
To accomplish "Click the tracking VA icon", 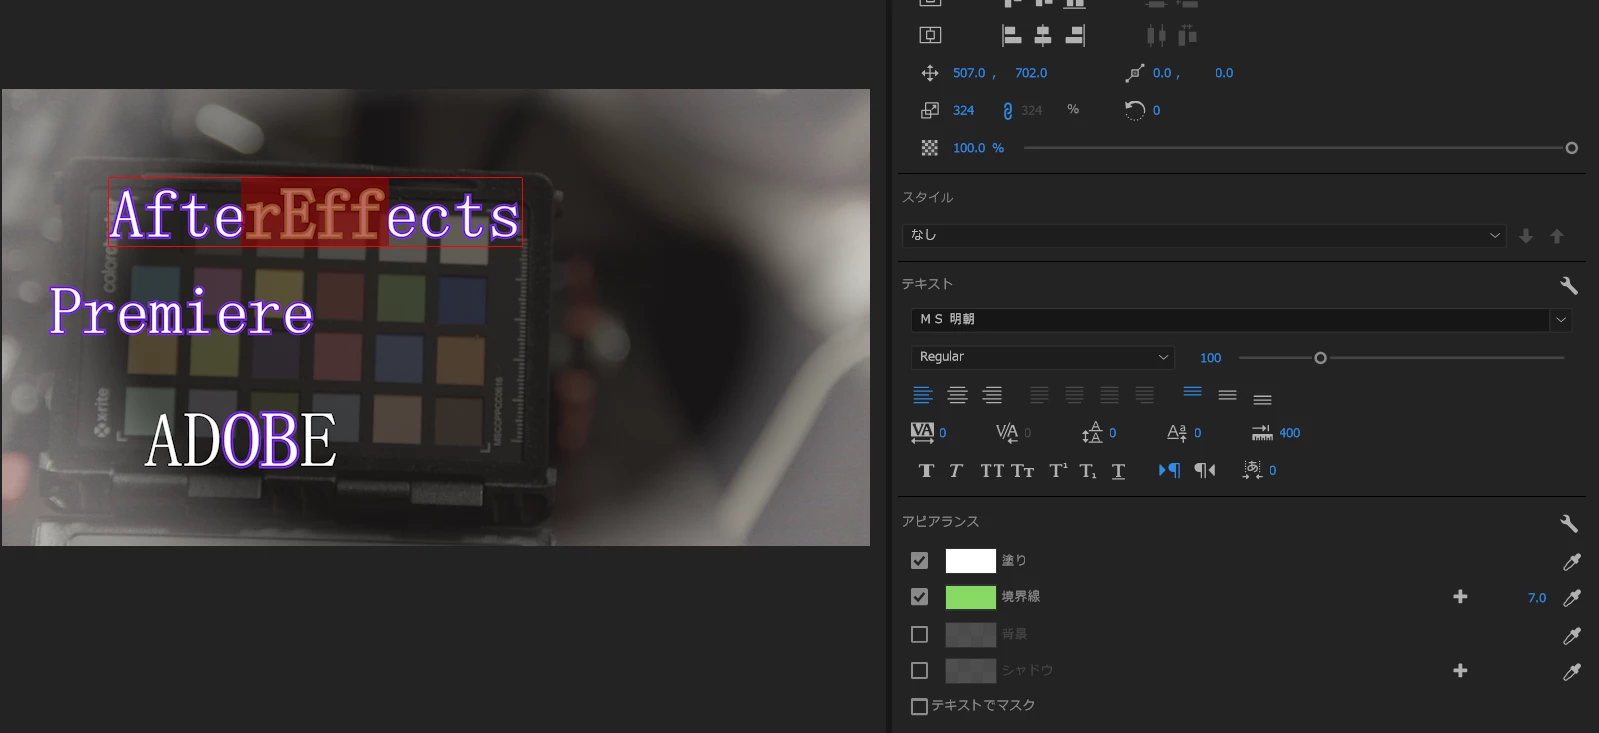I will pos(922,432).
